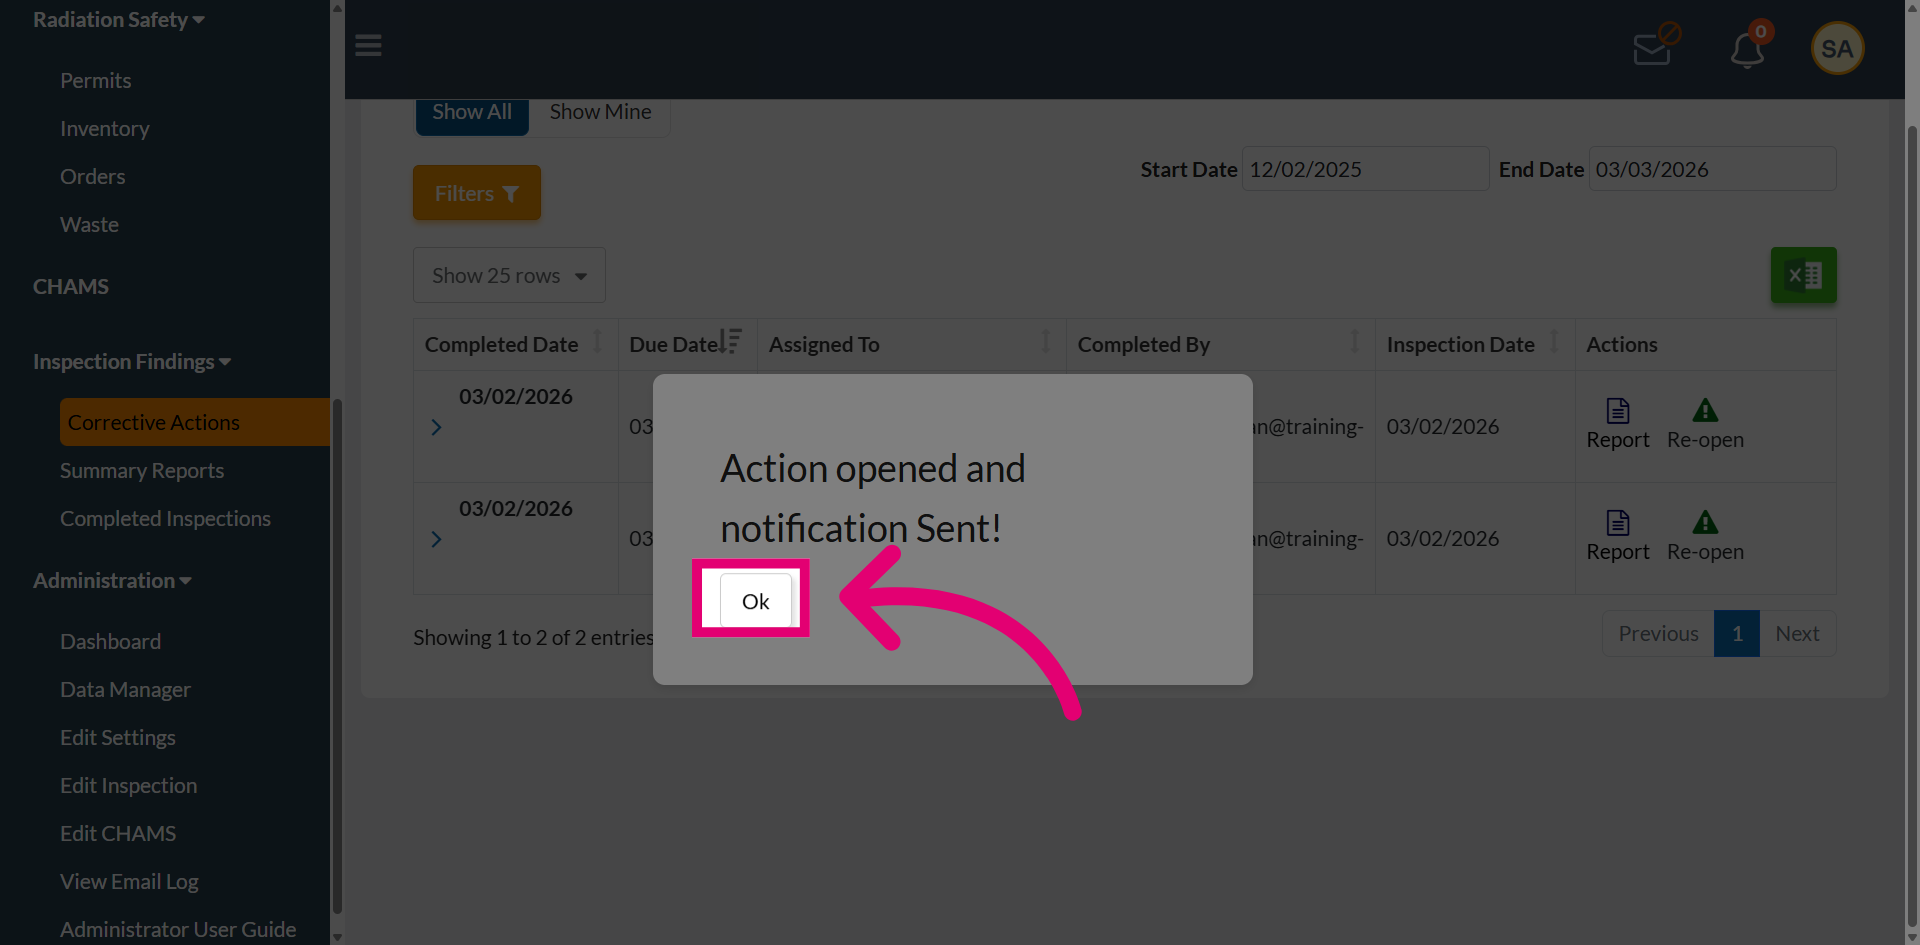
Task: Open Summary Reports in sidebar
Action: pos(142,470)
